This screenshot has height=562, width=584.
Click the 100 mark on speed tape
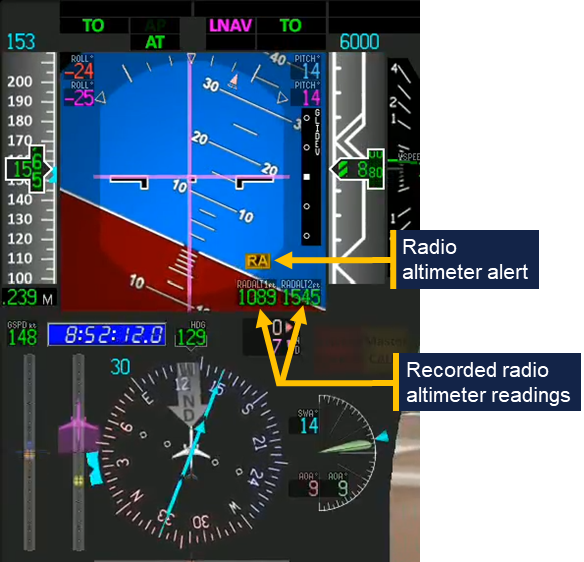click(20, 278)
